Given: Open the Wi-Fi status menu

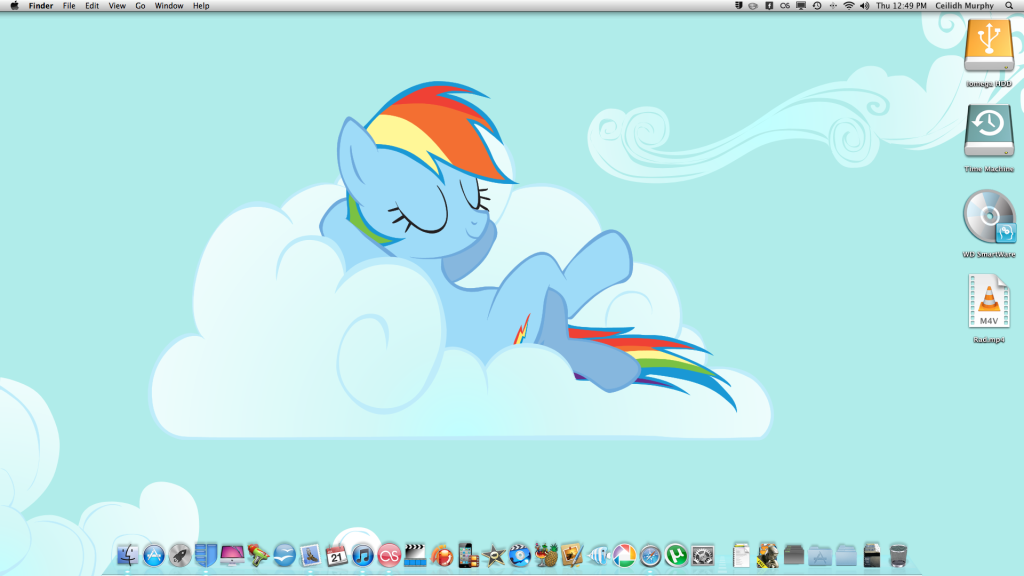Looking at the screenshot, I should (x=849, y=5).
